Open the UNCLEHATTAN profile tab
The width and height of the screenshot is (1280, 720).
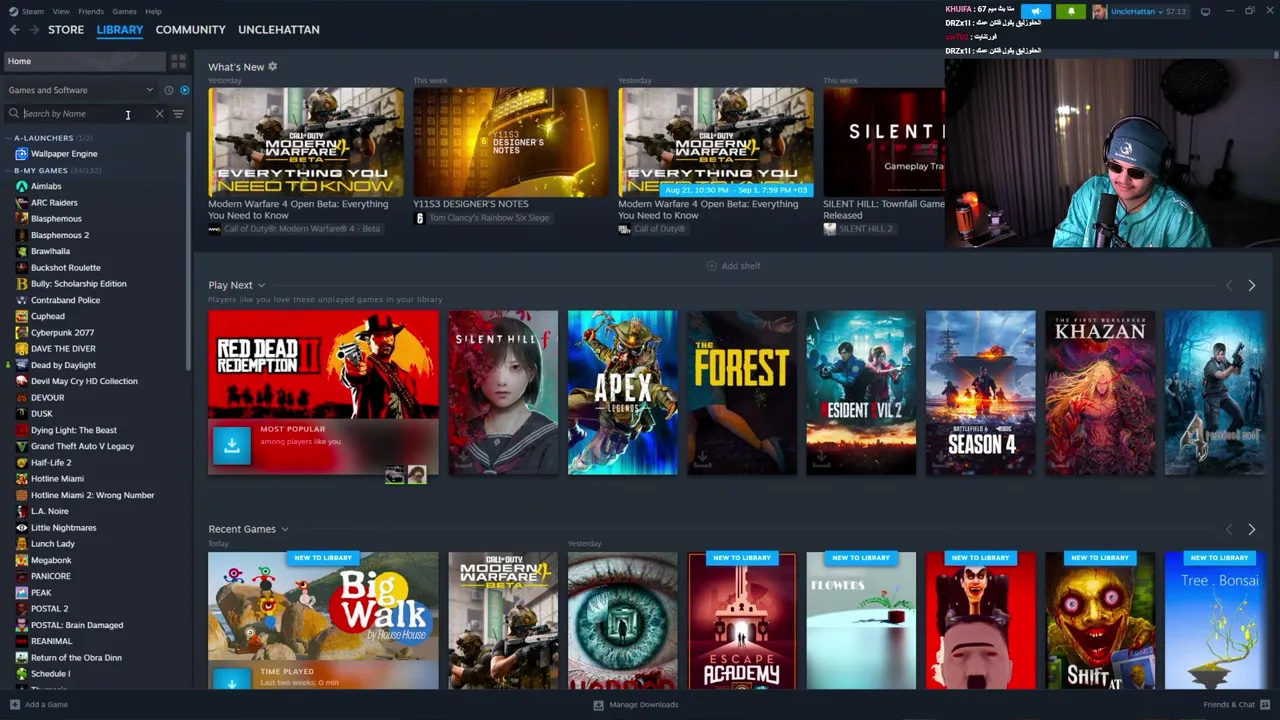pos(279,30)
